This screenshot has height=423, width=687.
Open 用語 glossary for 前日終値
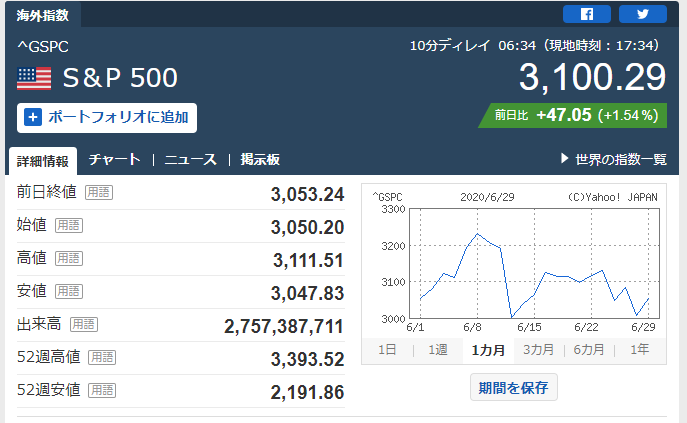[x=99, y=192]
